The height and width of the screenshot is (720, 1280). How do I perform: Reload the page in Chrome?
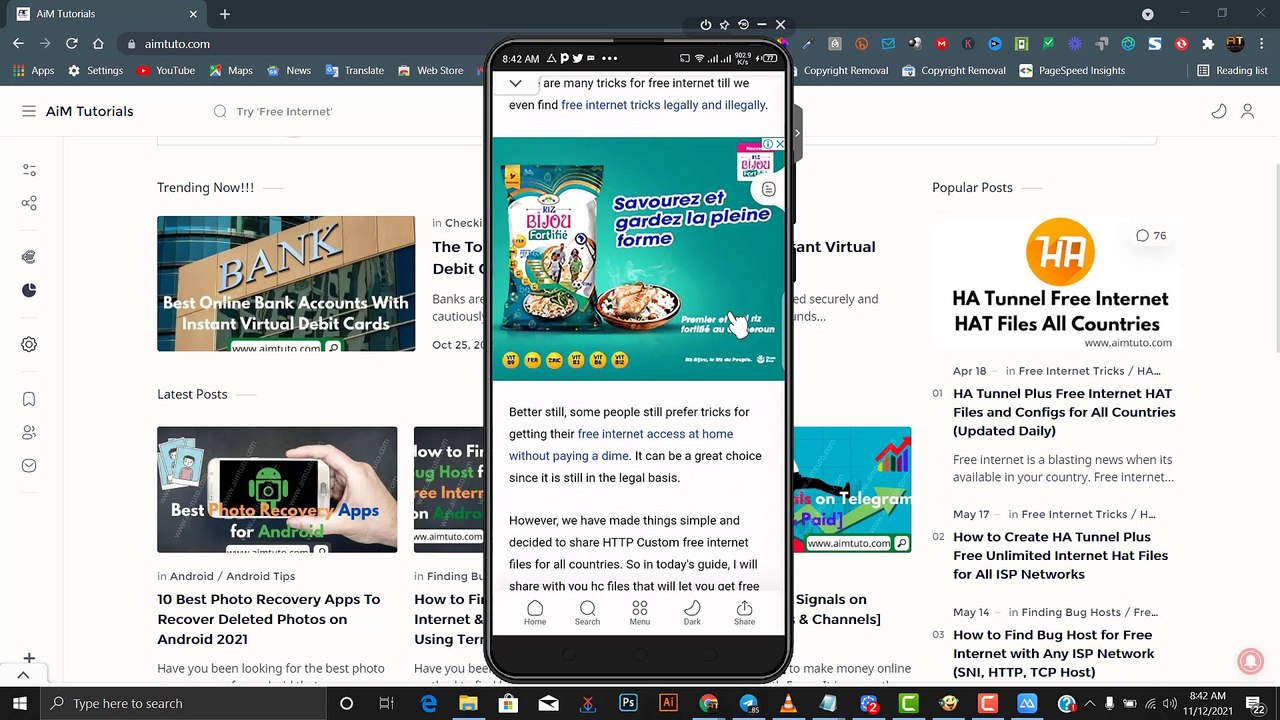pyautogui.click(x=71, y=43)
